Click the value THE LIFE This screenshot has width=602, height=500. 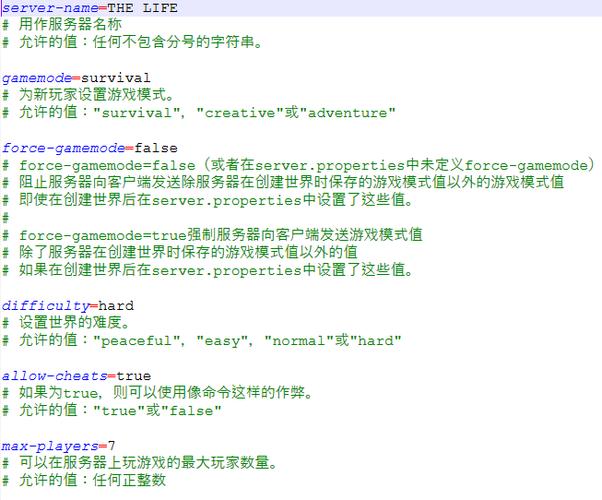pyautogui.click(x=142, y=8)
